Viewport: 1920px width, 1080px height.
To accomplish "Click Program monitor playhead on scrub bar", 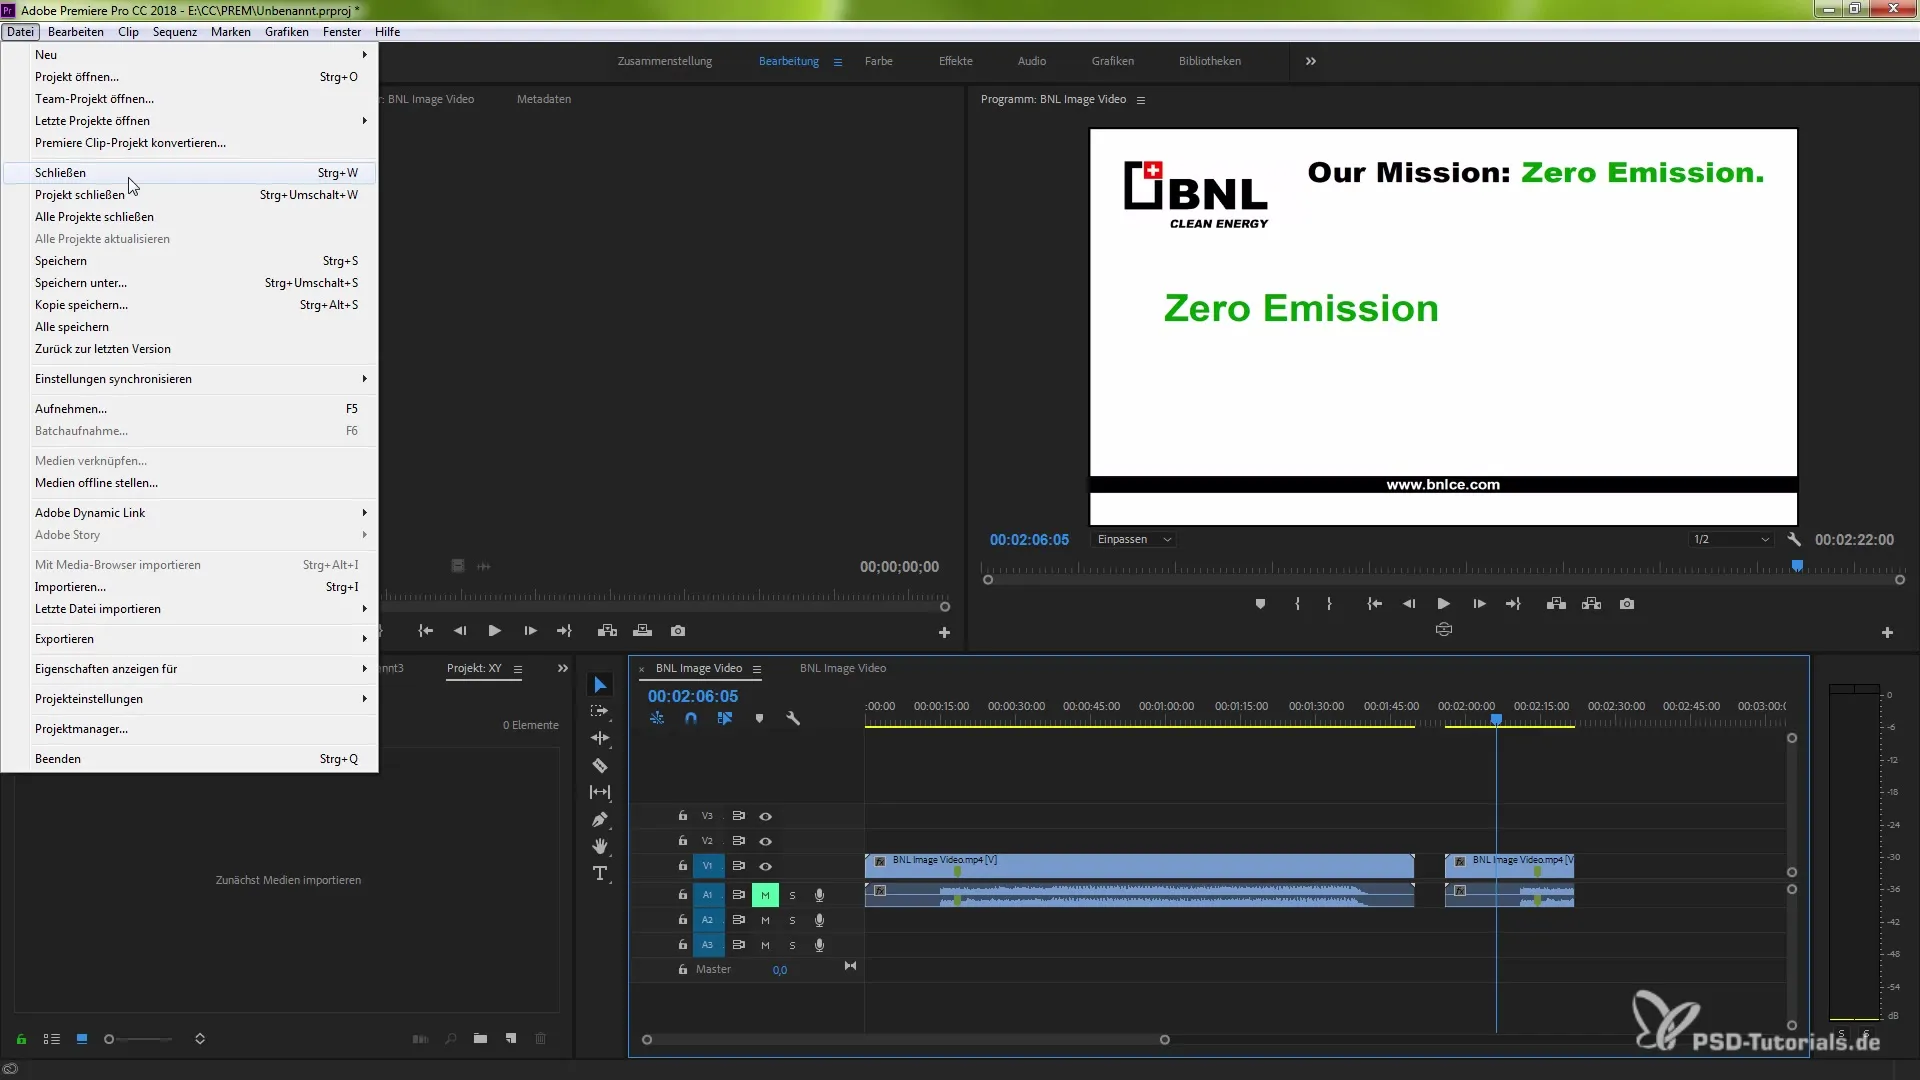I will [x=1797, y=566].
